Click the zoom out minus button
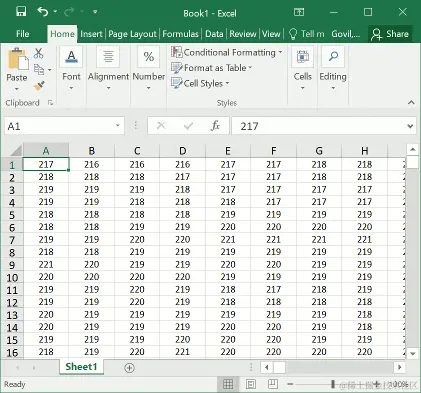Image resolution: width=421 pixels, height=393 pixels. 290,384
